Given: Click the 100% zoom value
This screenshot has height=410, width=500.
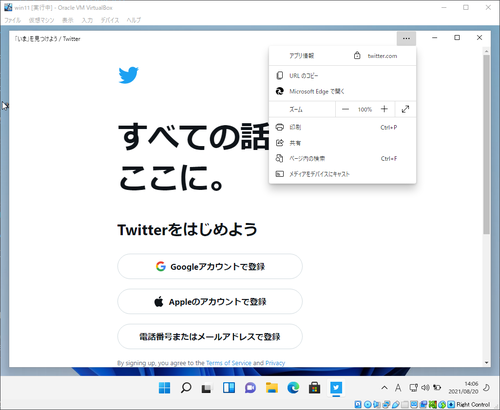Looking at the screenshot, I should pyautogui.click(x=365, y=109).
